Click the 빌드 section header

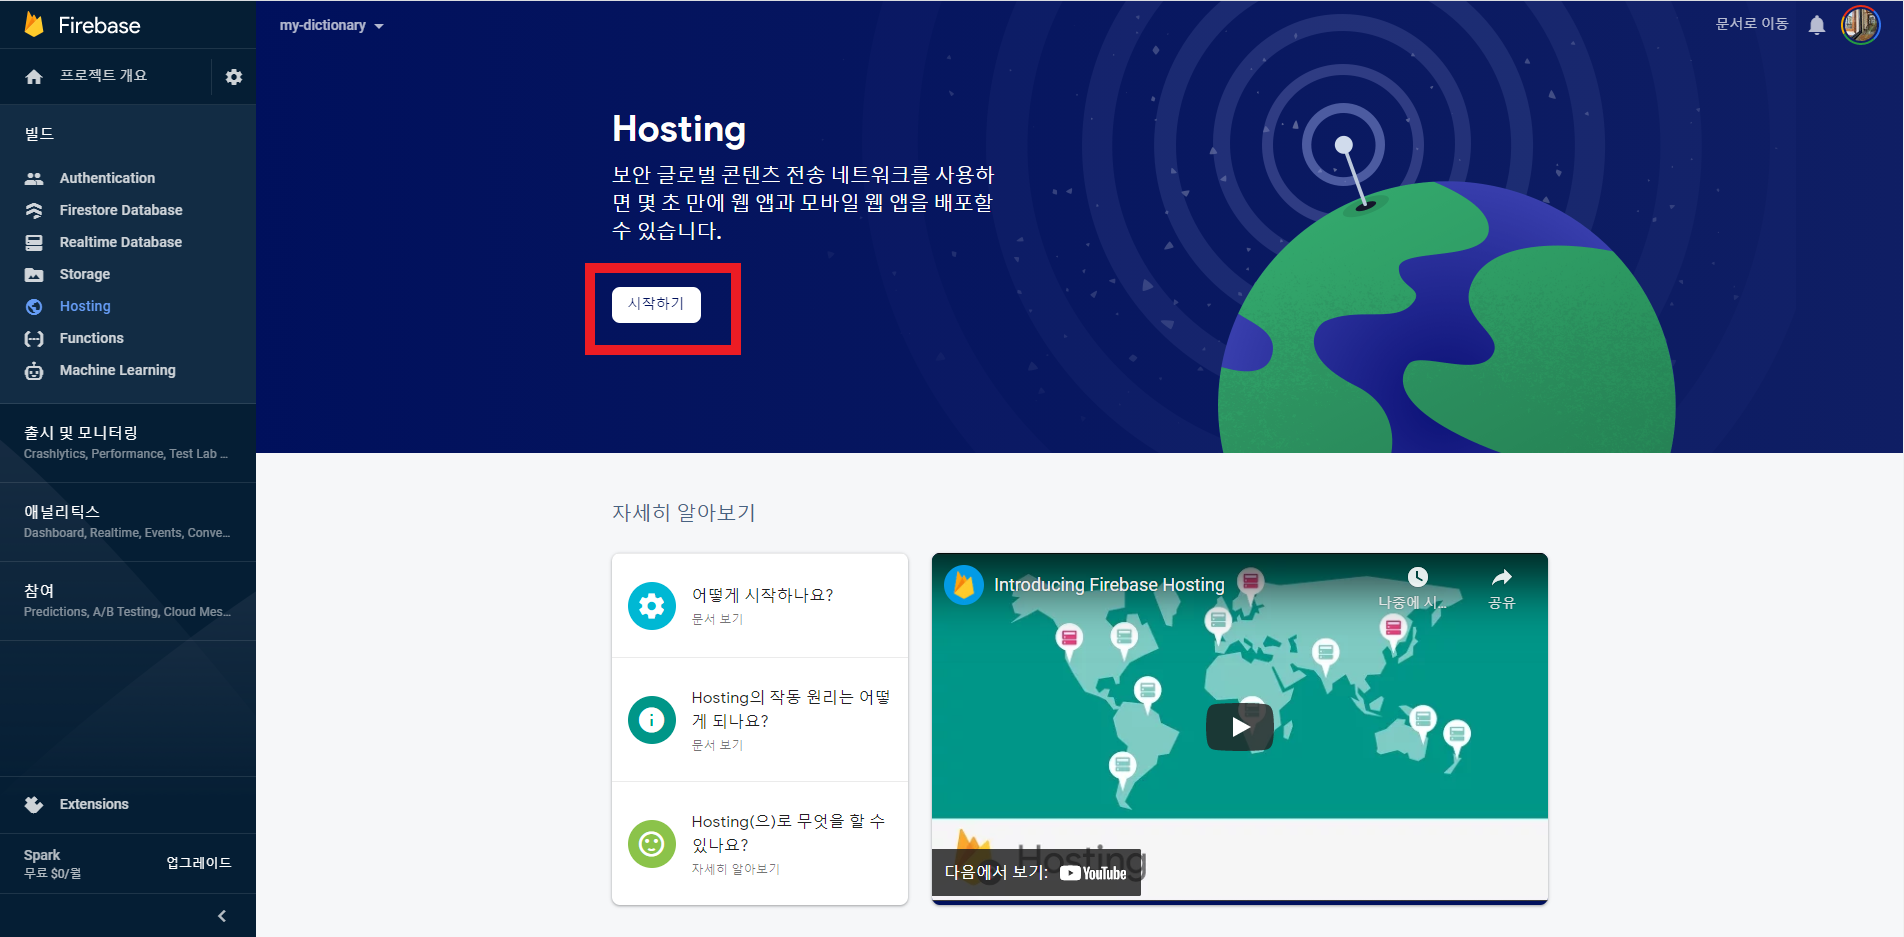pos(39,134)
